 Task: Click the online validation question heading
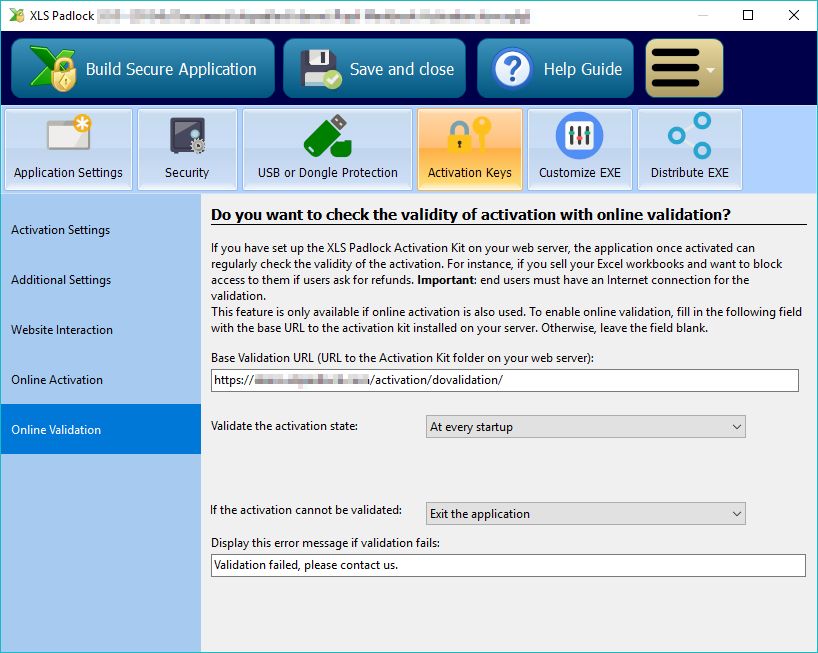[x=471, y=214]
